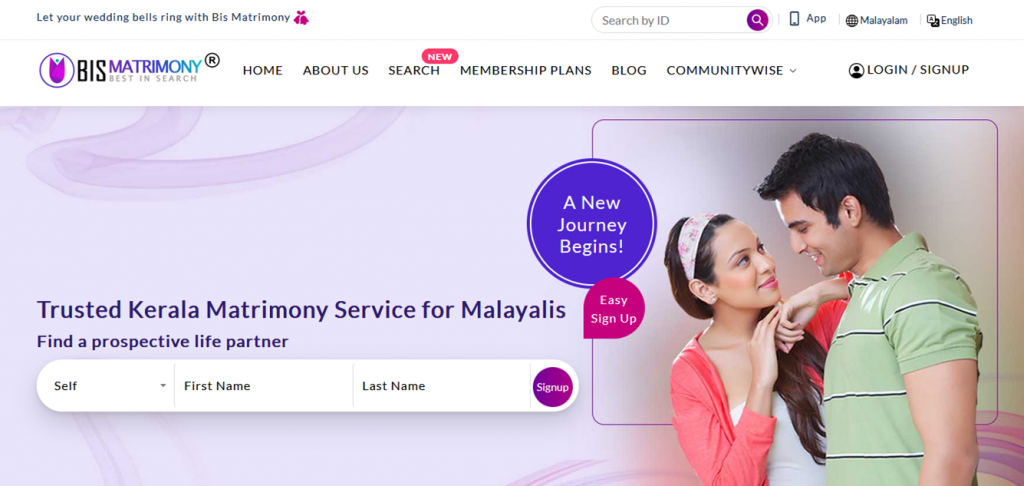The image size is (1024, 486).
Task: Go to the About Us page
Action: pos(336,71)
